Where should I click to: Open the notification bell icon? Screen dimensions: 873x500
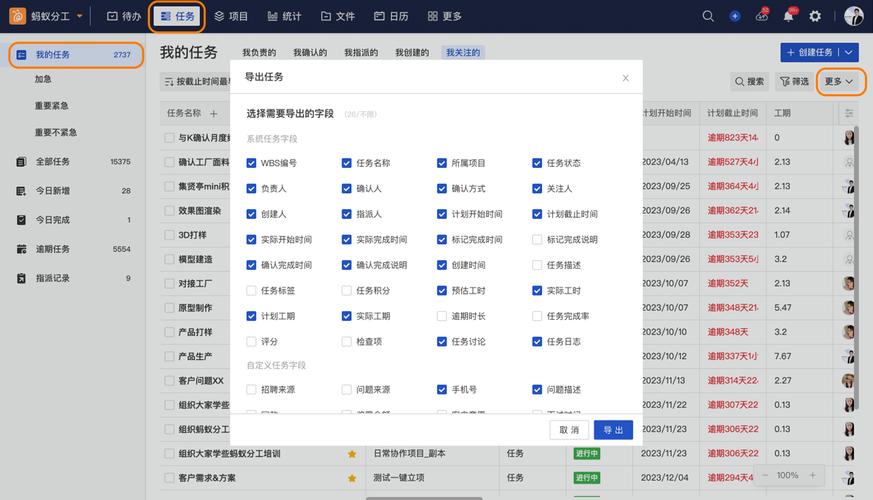click(788, 16)
